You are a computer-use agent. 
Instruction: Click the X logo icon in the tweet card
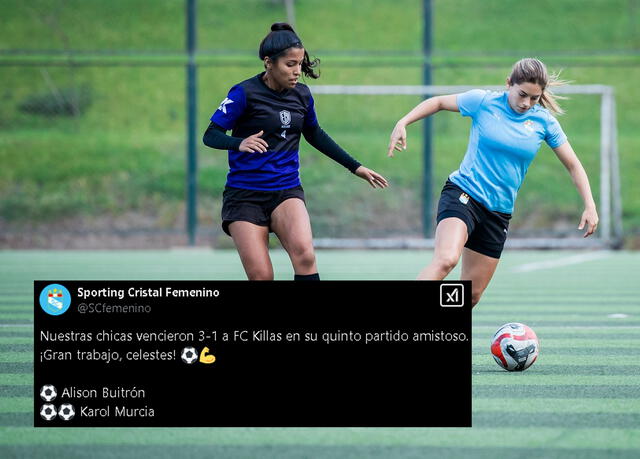(x=452, y=295)
